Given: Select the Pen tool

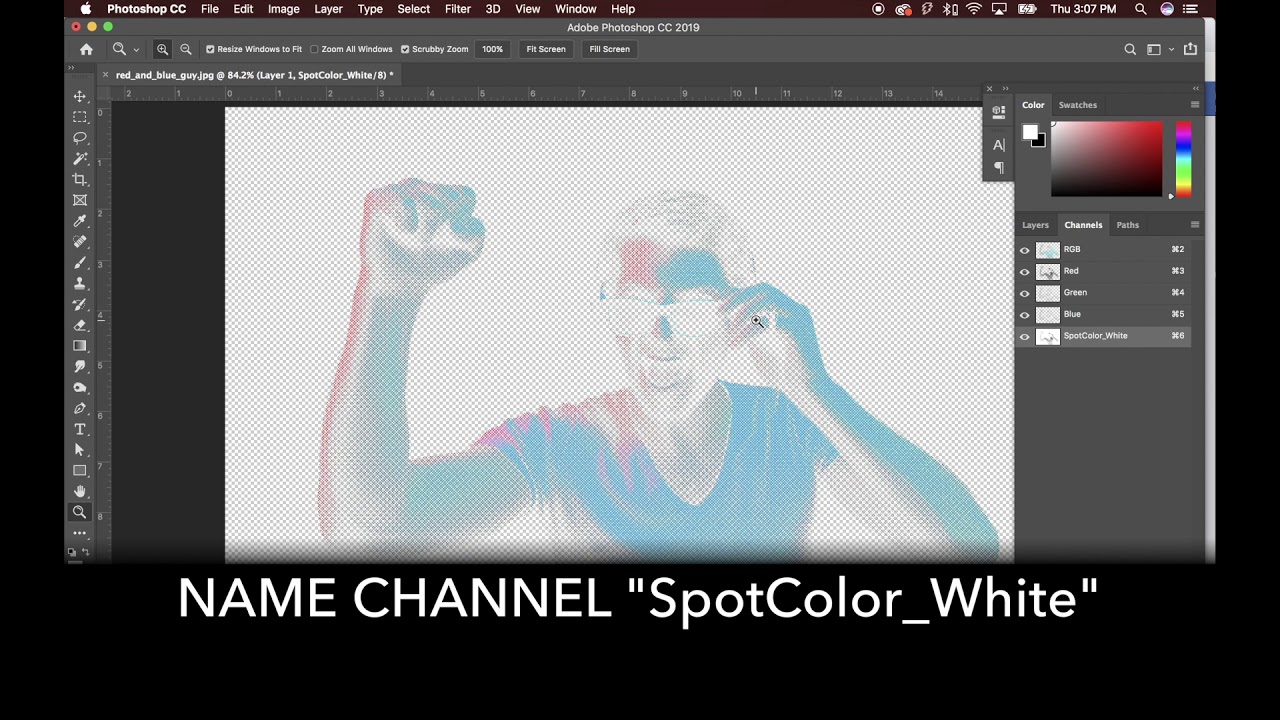Looking at the screenshot, I should tap(80, 408).
